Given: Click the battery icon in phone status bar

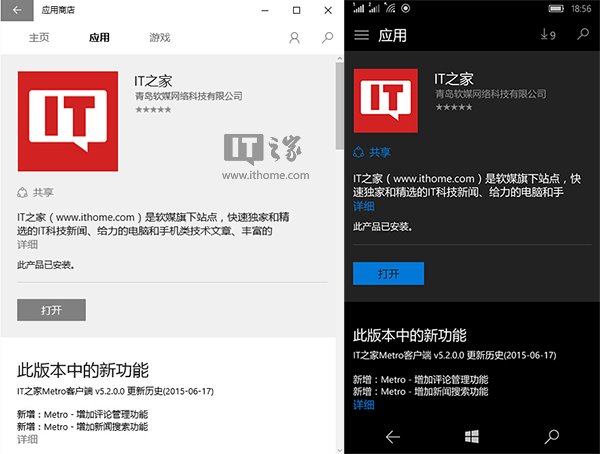Looking at the screenshot, I should point(556,8).
